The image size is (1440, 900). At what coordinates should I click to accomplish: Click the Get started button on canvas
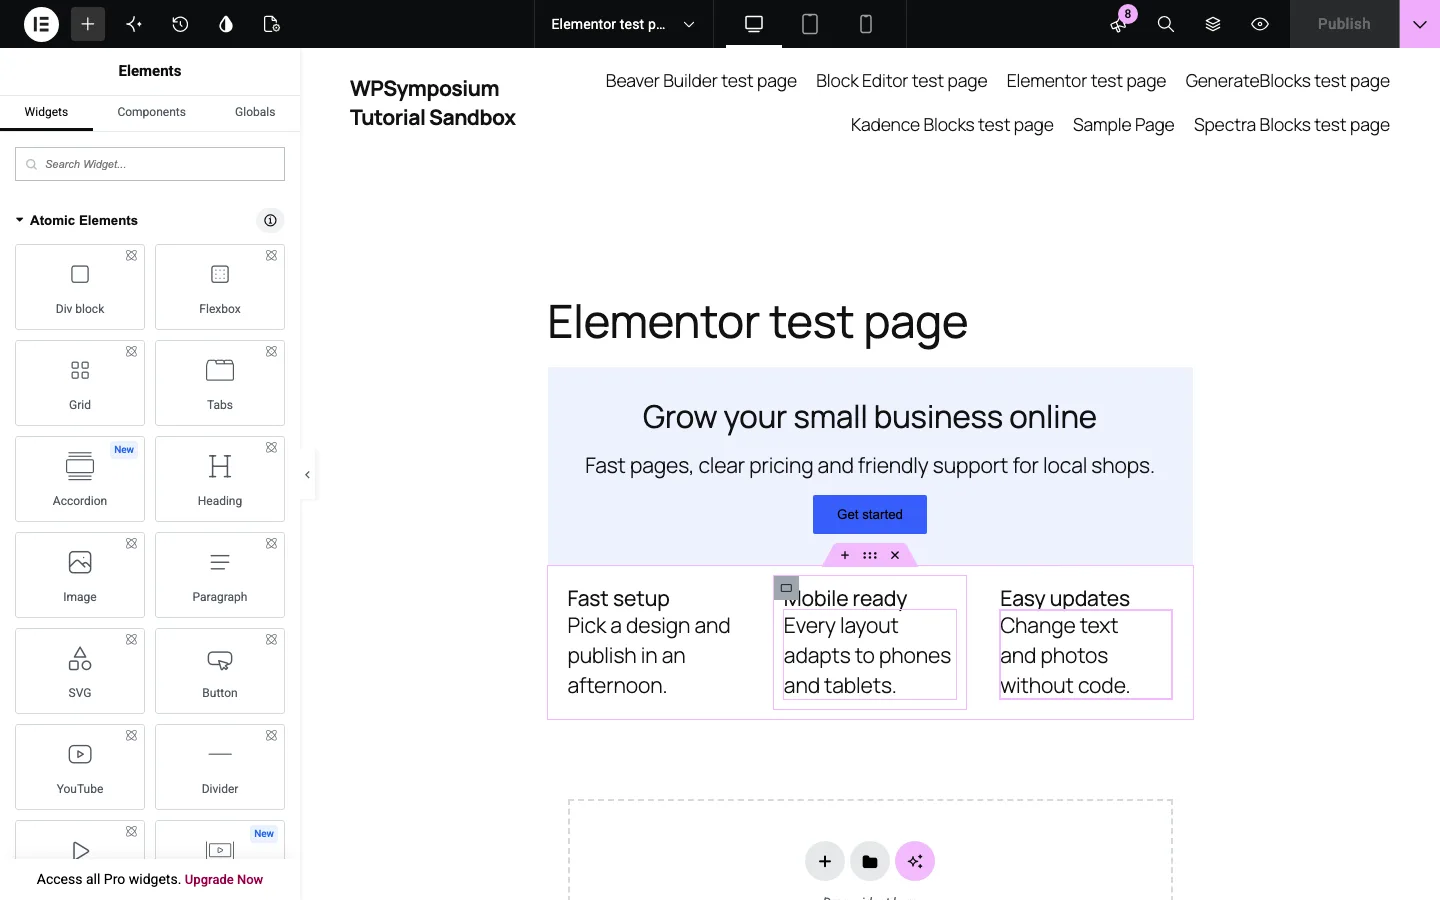tap(870, 514)
